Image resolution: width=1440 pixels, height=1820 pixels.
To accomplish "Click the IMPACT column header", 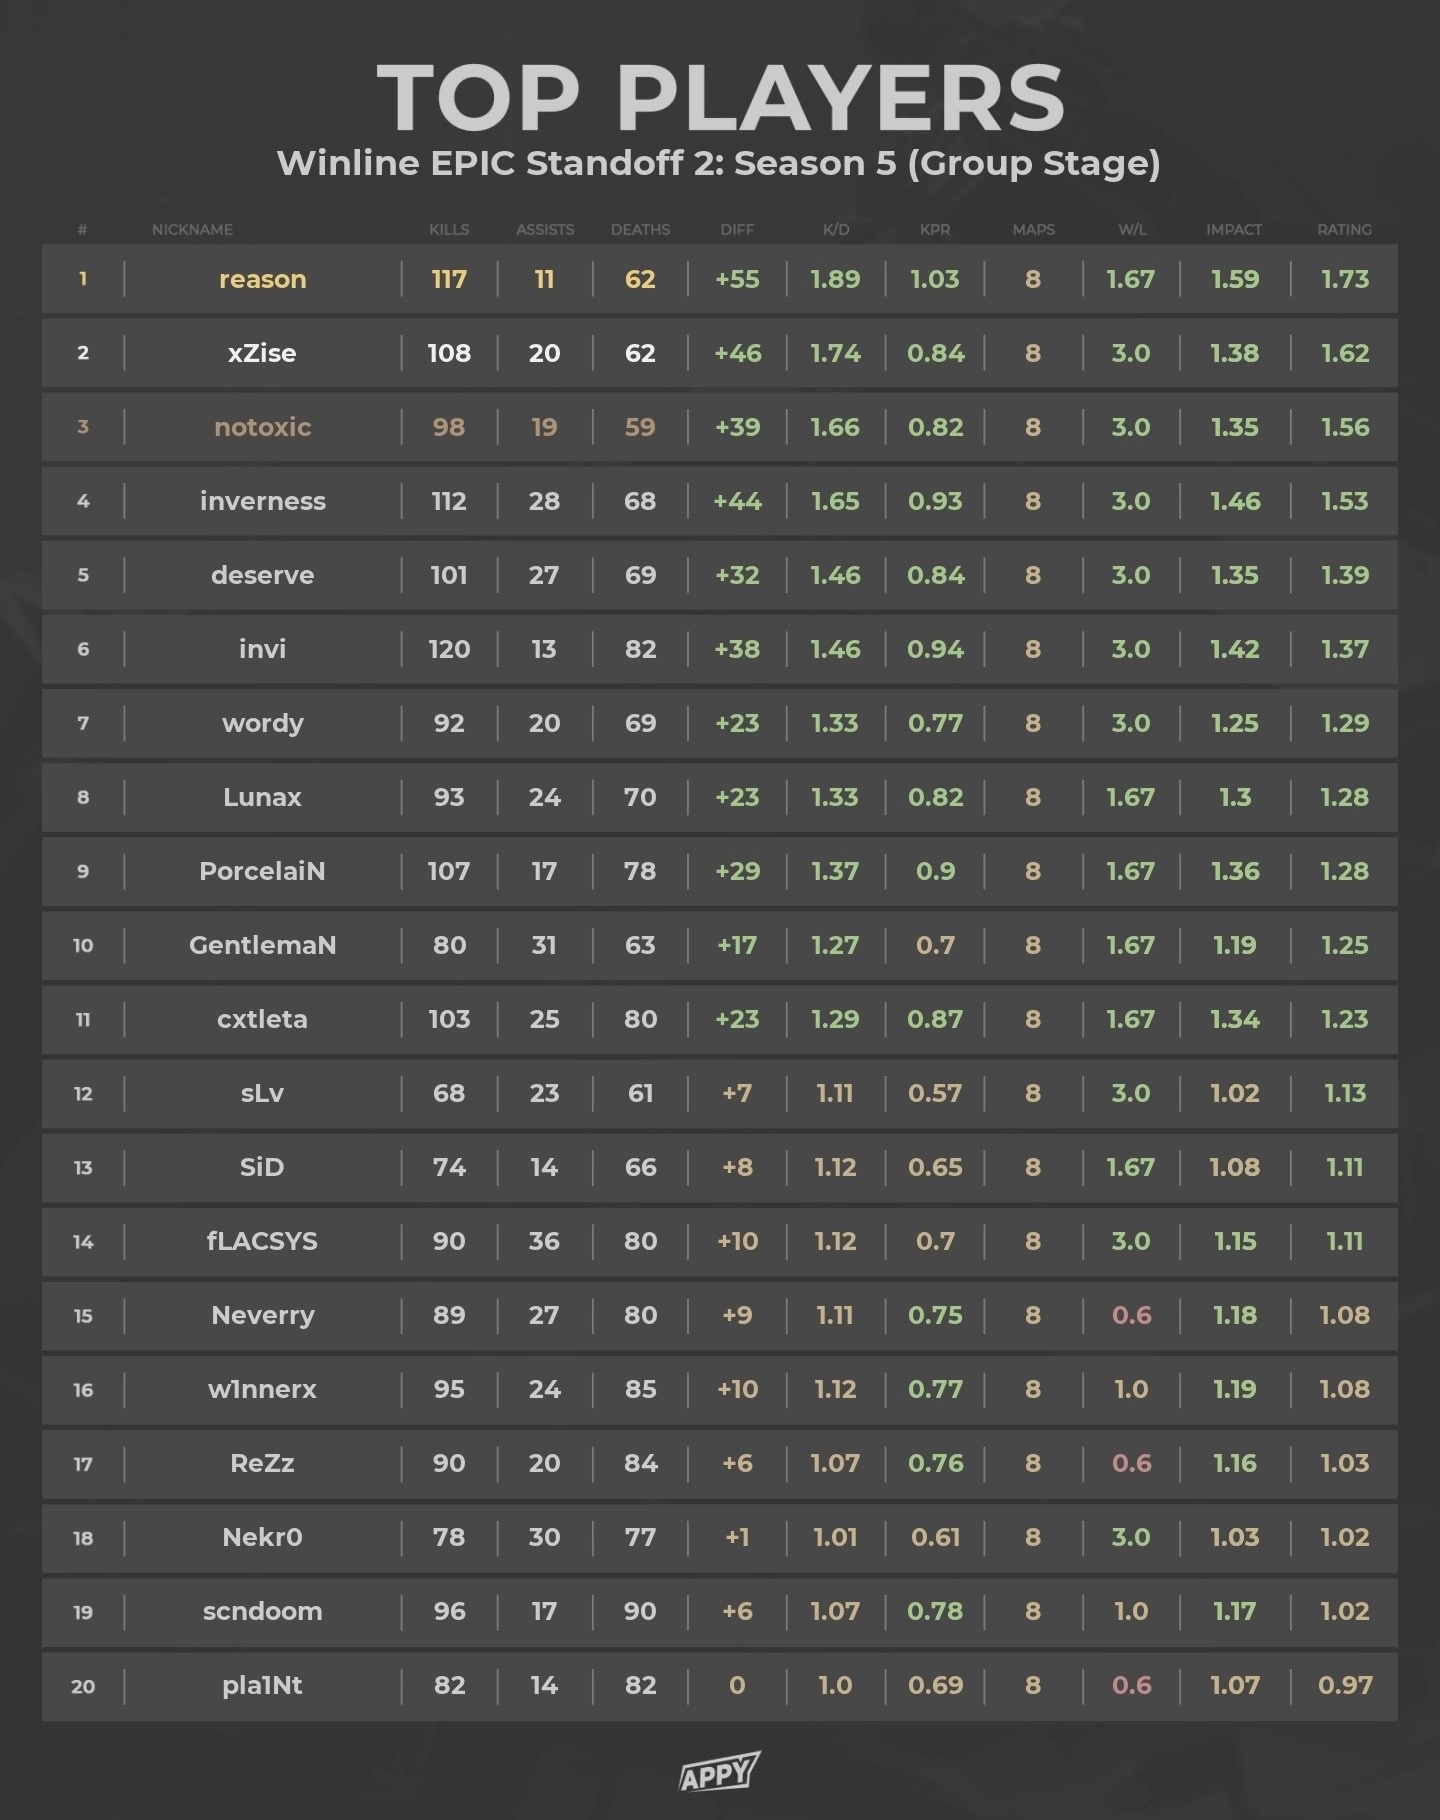I will point(1234,230).
